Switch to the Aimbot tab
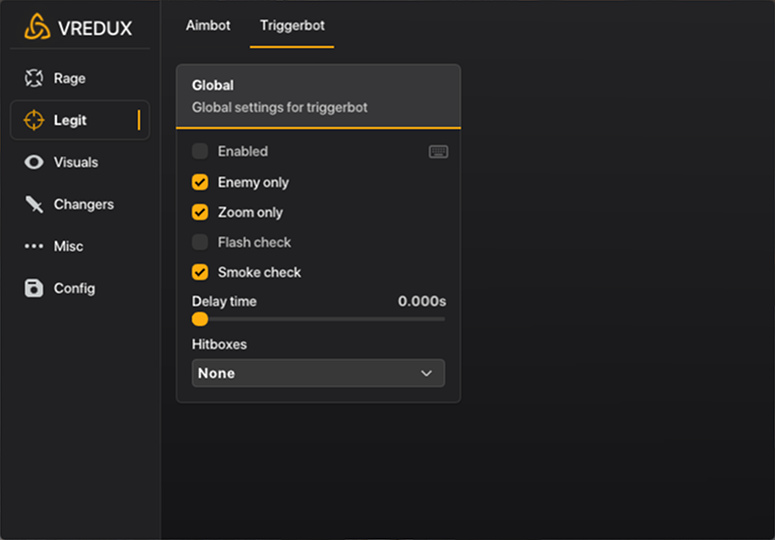 (x=208, y=25)
